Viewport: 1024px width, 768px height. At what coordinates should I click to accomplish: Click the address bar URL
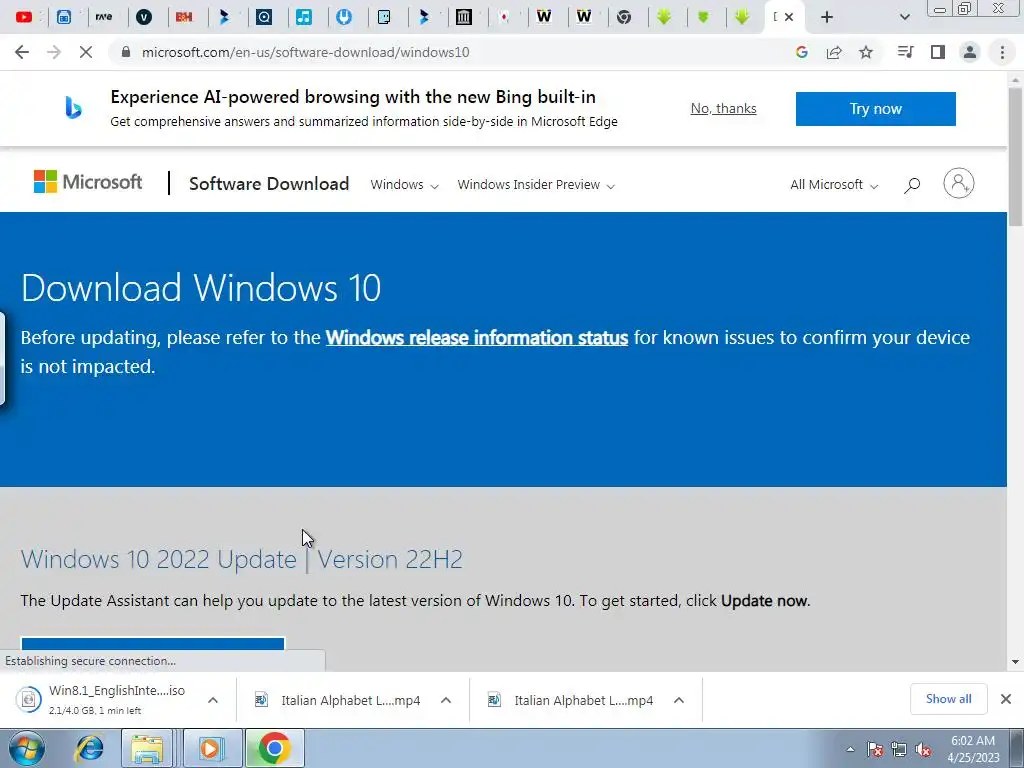(306, 52)
